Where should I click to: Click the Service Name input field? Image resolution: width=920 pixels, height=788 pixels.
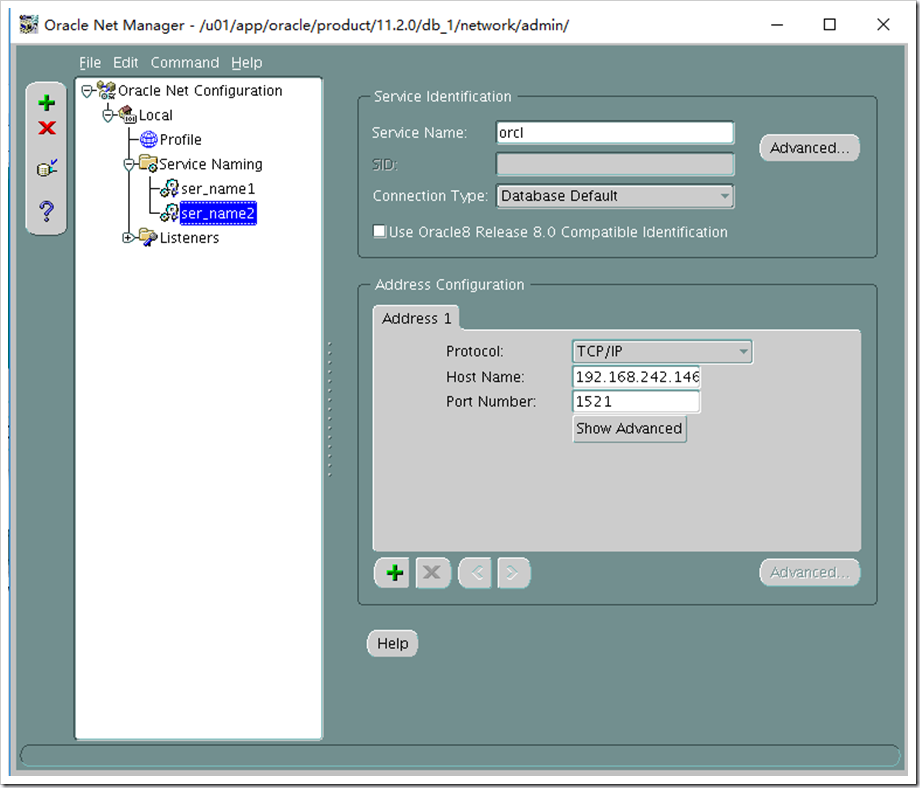[615, 133]
